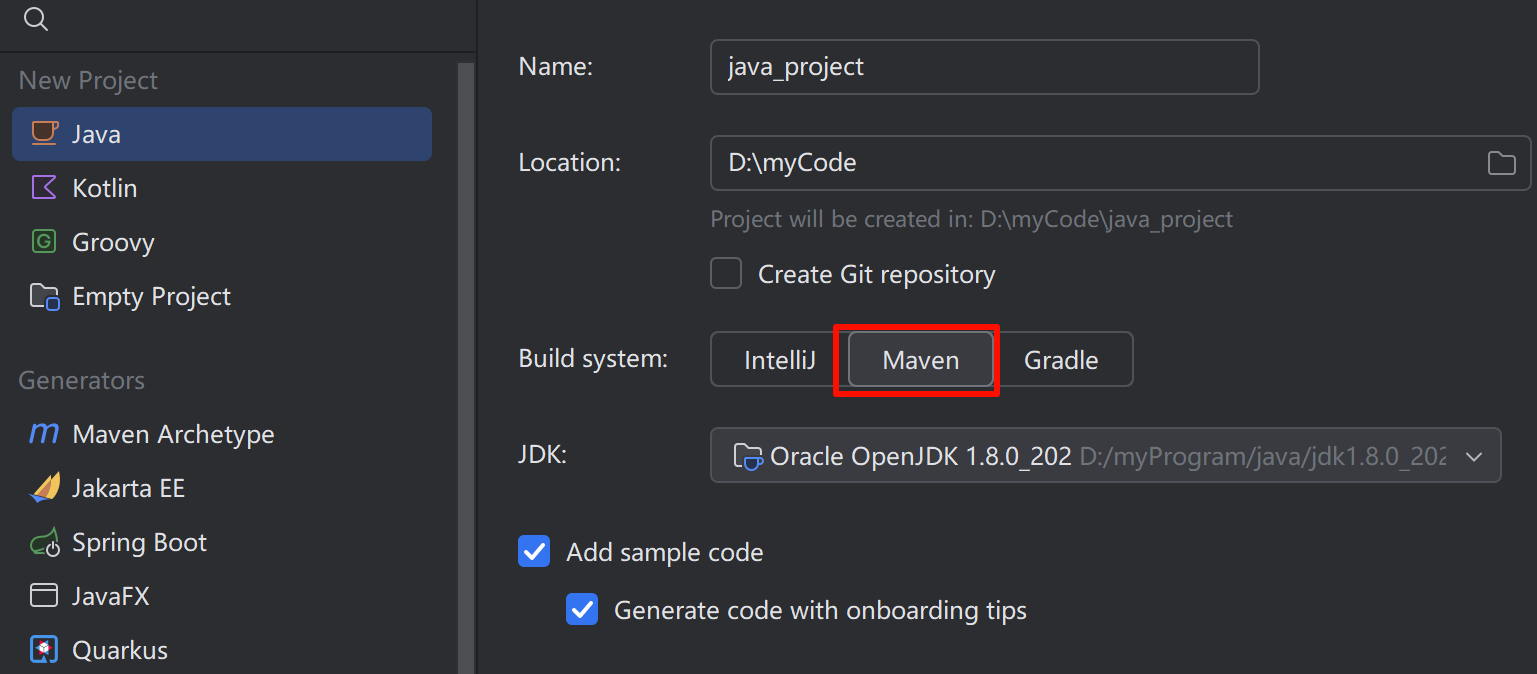The image size is (1537, 674).
Task: Select Gradle build system
Action: (x=1061, y=360)
